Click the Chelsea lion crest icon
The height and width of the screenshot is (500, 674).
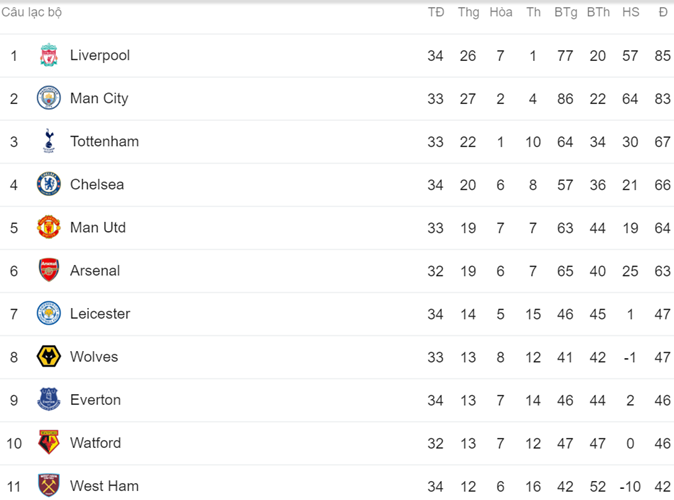pos(48,184)
